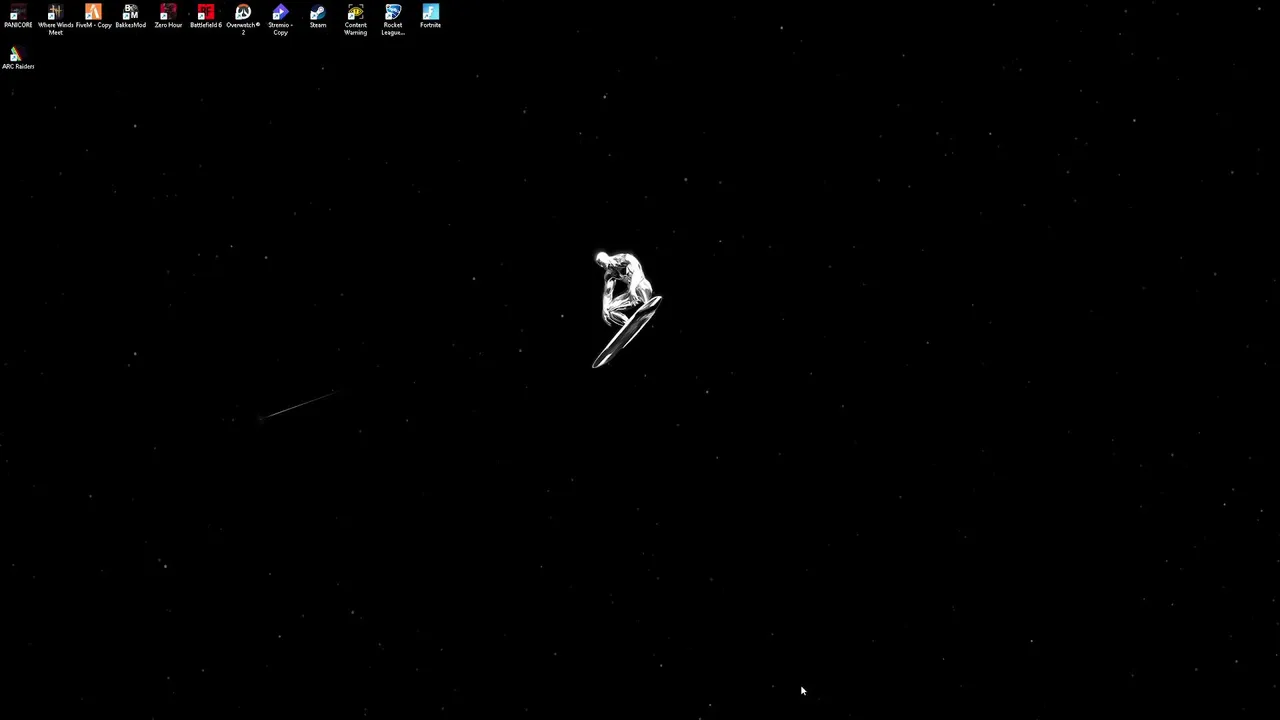
Task: Select the Content Warning game shortcut
Action: click(355, 20)
